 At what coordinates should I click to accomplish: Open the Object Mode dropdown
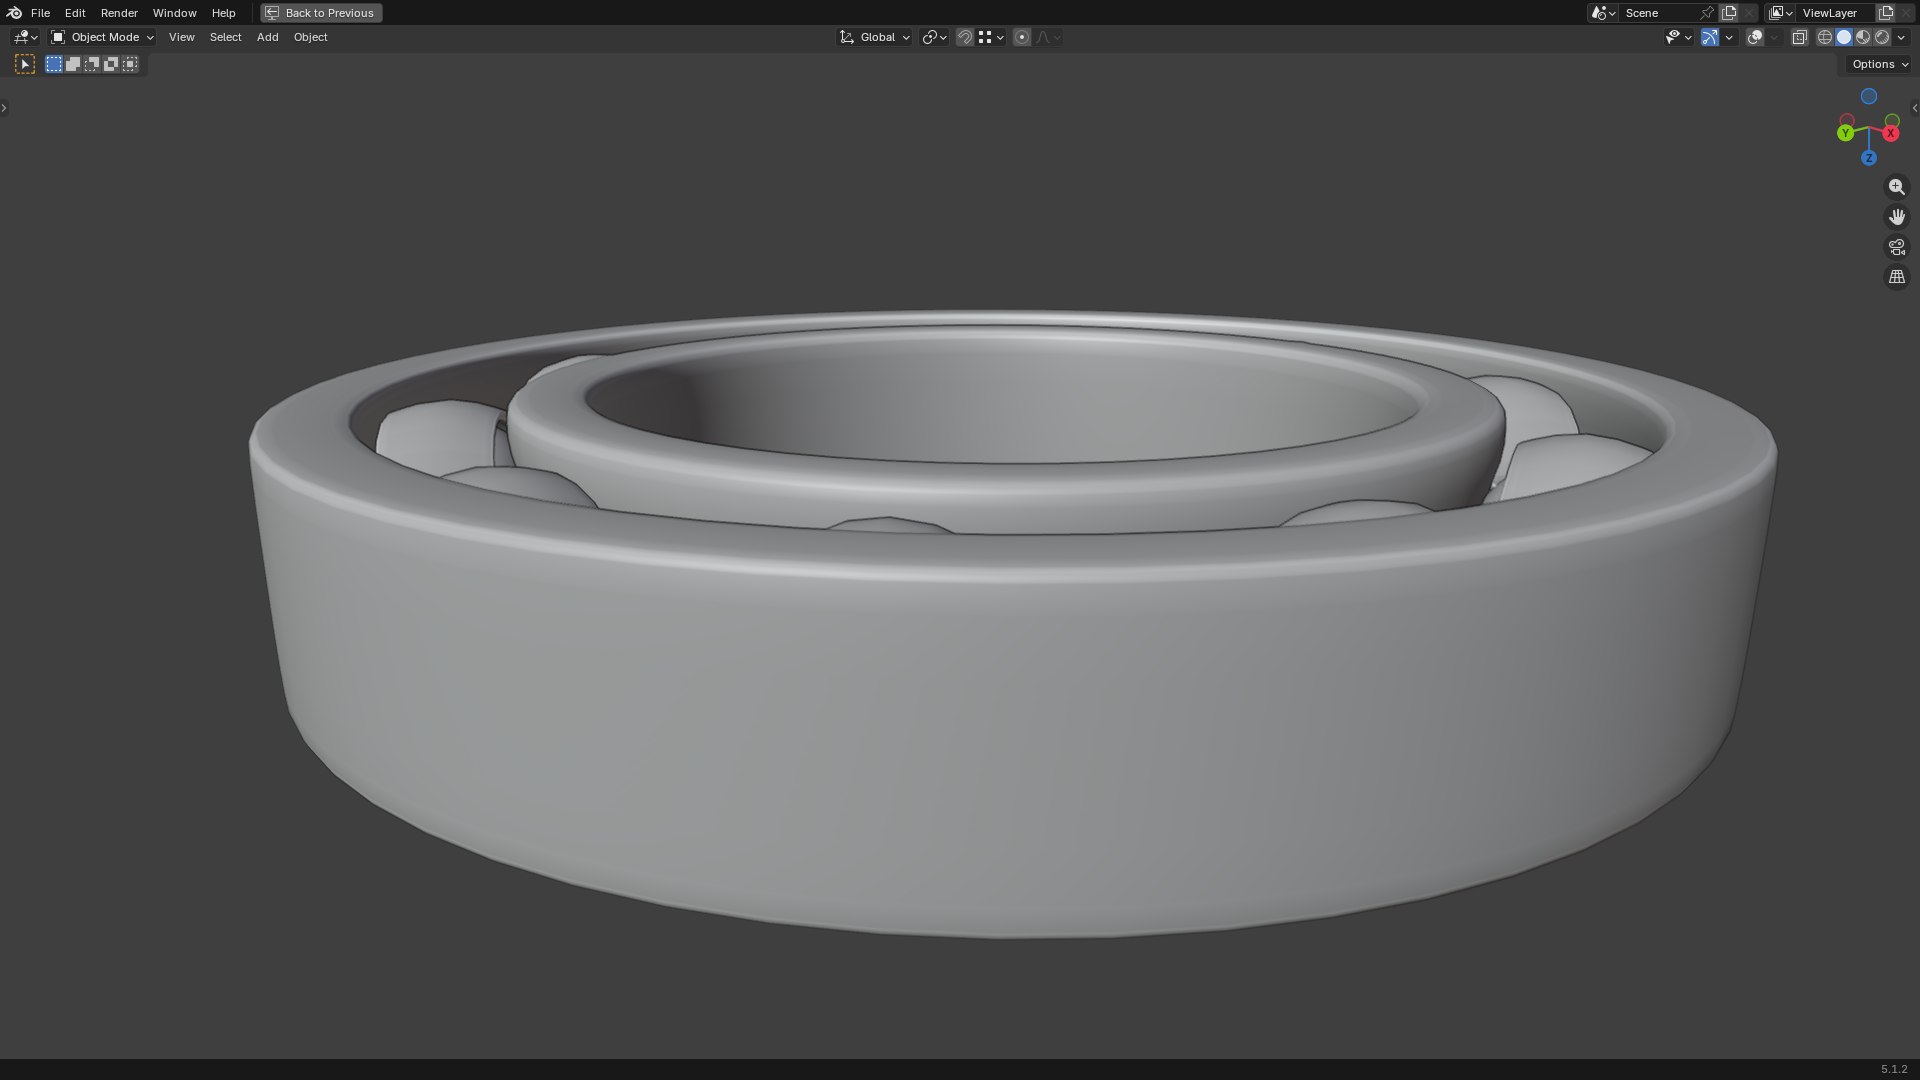click(102, 37)
